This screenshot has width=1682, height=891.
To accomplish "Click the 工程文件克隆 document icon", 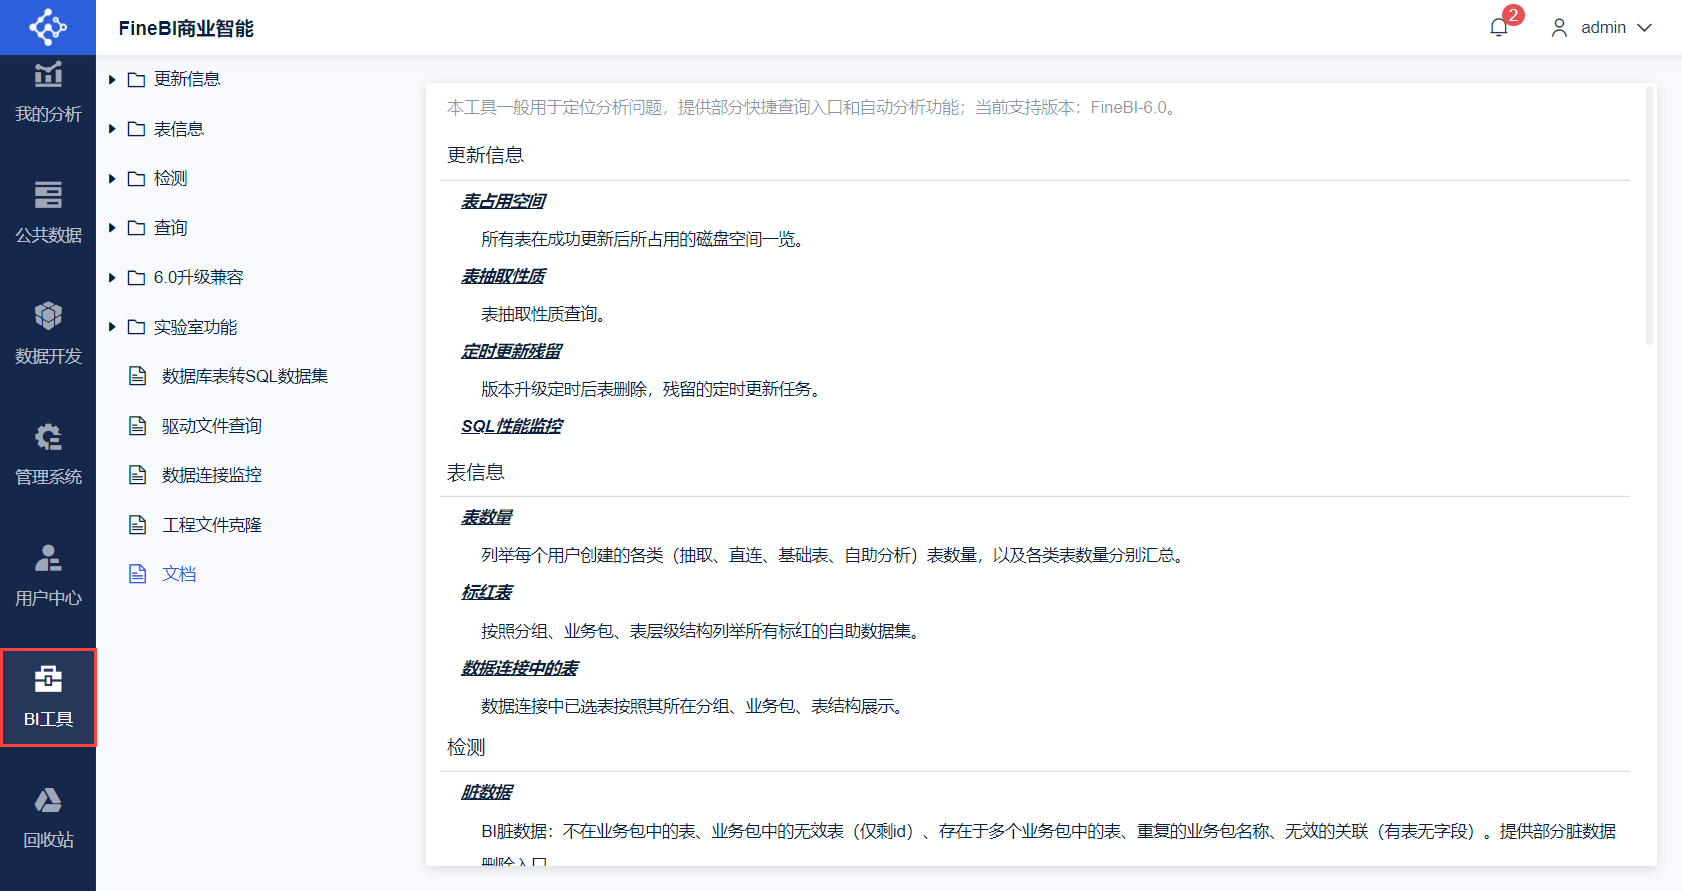I will [x=138, y=525].
